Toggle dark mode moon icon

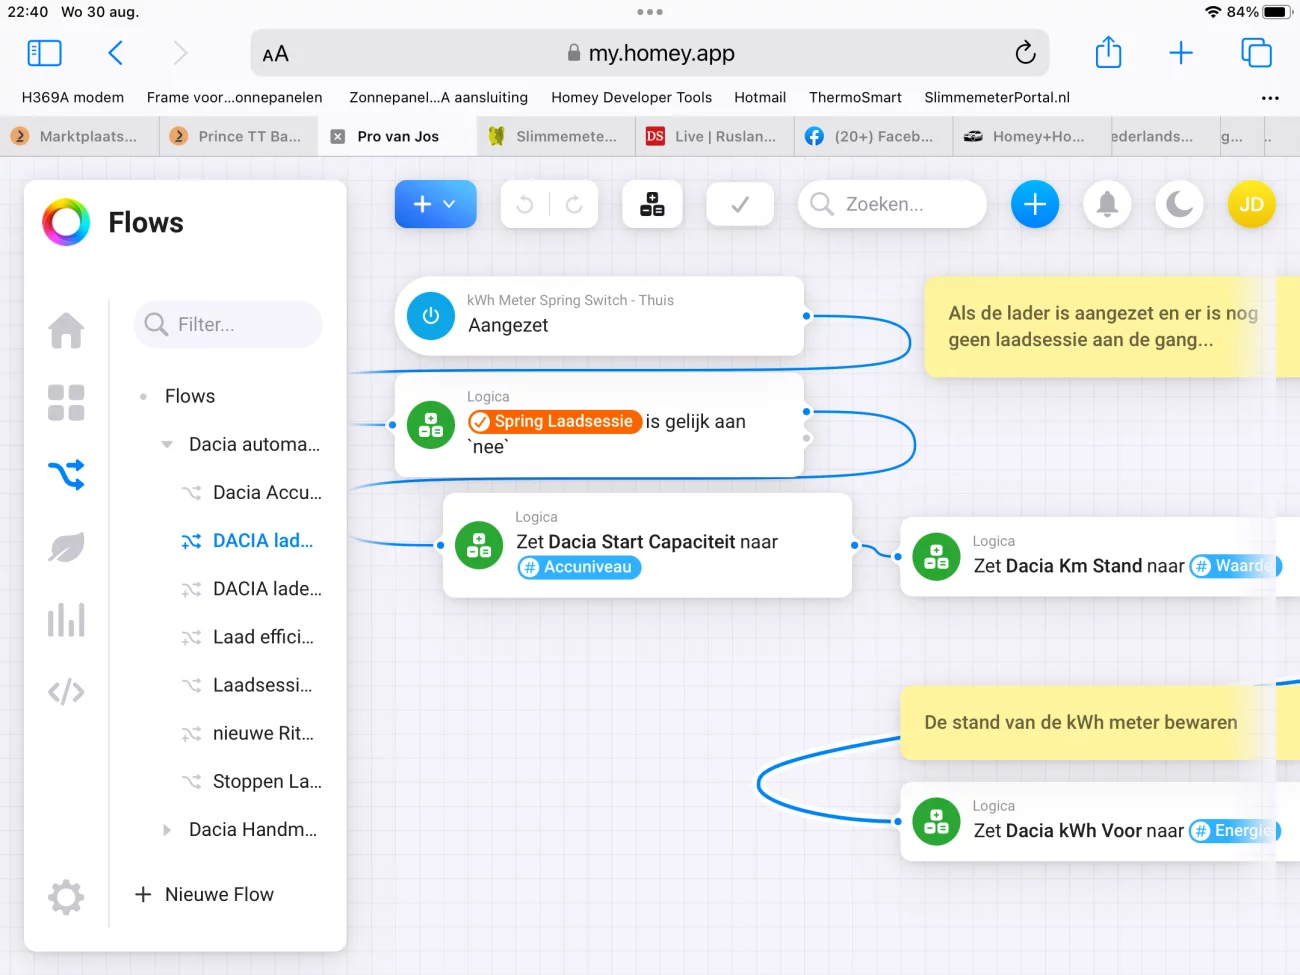(1179, 204)
